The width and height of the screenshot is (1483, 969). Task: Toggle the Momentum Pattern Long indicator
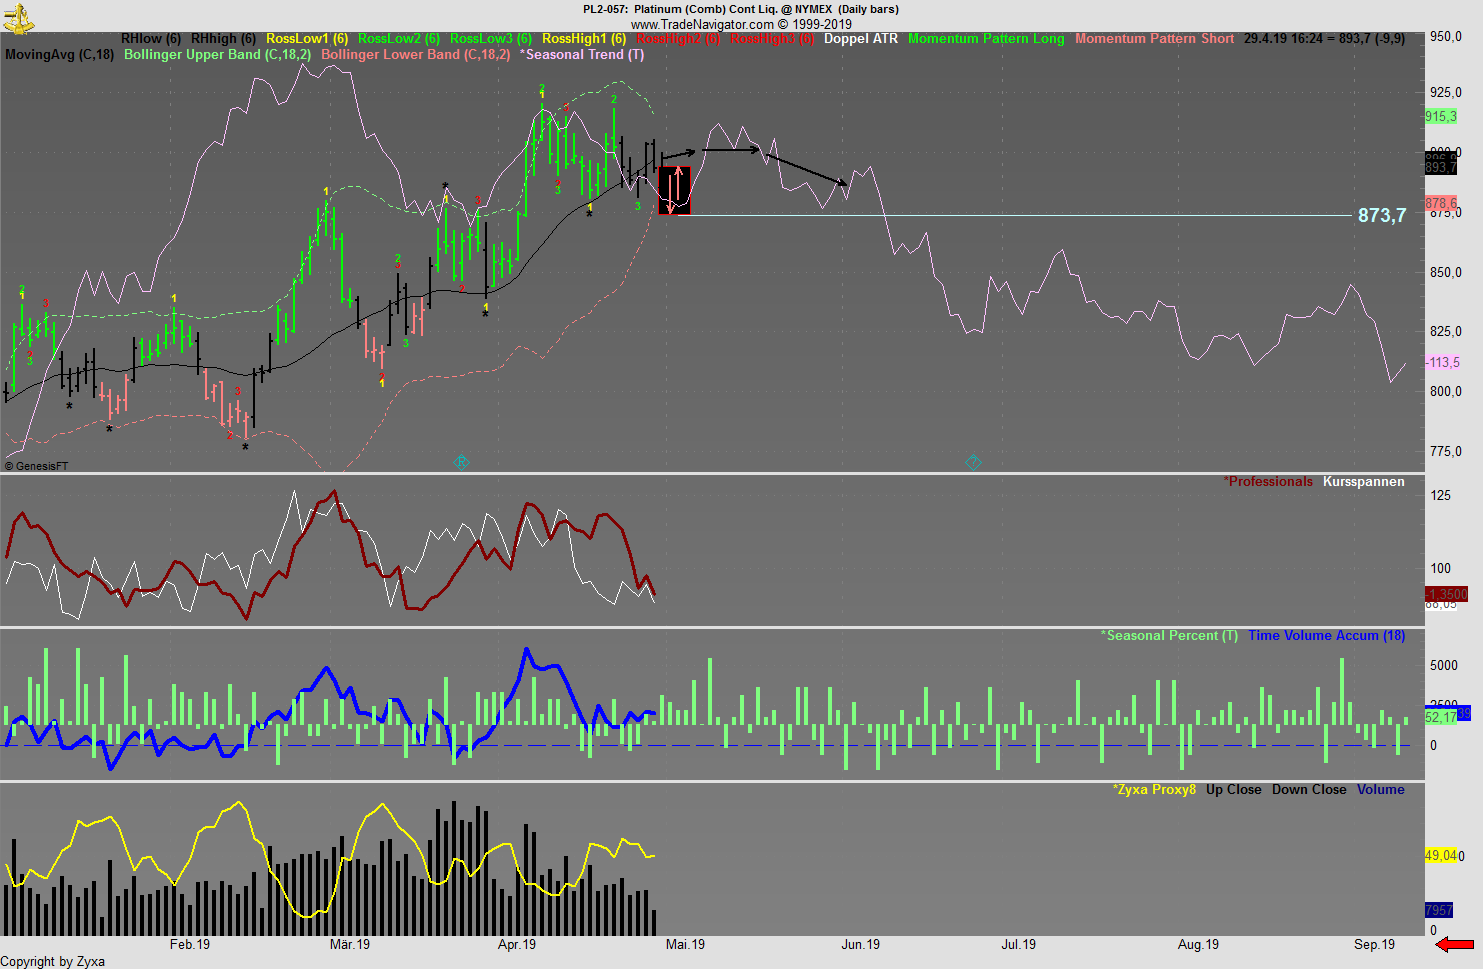click(986, 39)
